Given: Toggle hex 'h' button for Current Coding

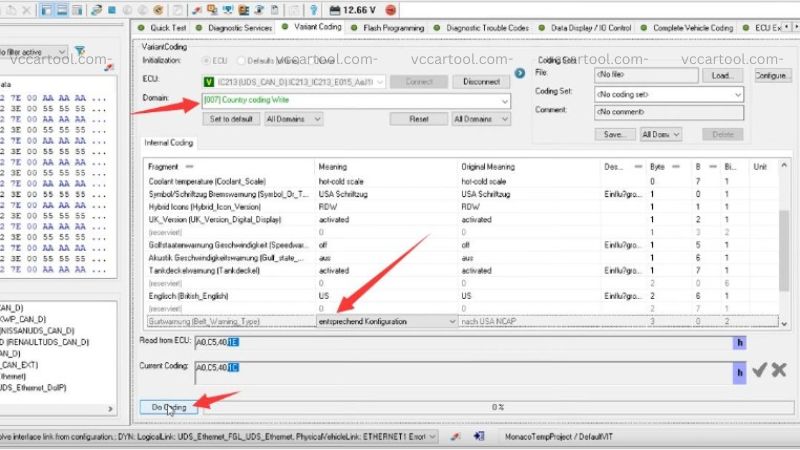Looking at the screenshot, I should pyautogui.click(x=739, y=373).
